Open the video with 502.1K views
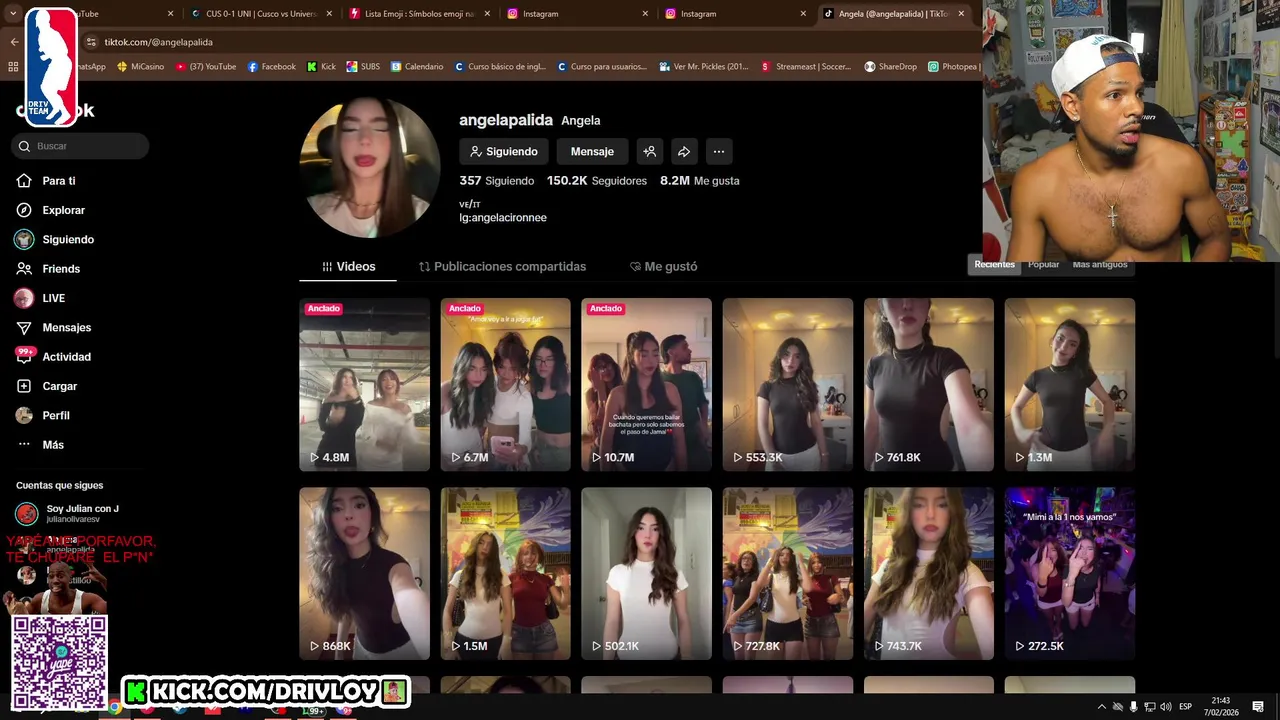Image resolution: width=1280 pixels, height=720 pixels. tap(647, 573)
